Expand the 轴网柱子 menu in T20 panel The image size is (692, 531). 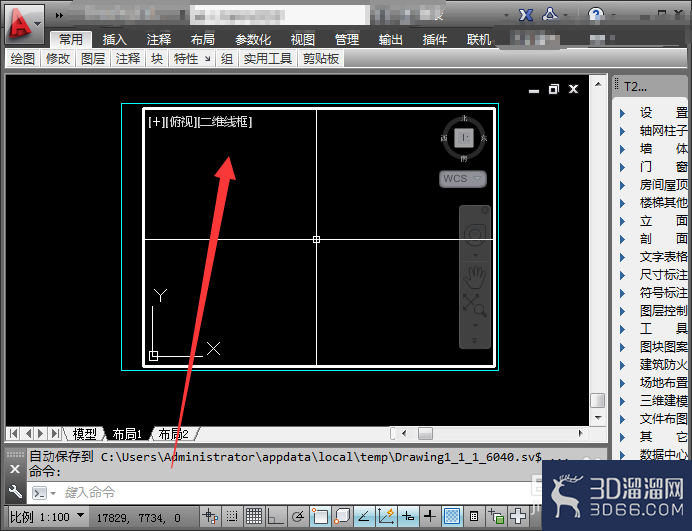tap(654, 131)
